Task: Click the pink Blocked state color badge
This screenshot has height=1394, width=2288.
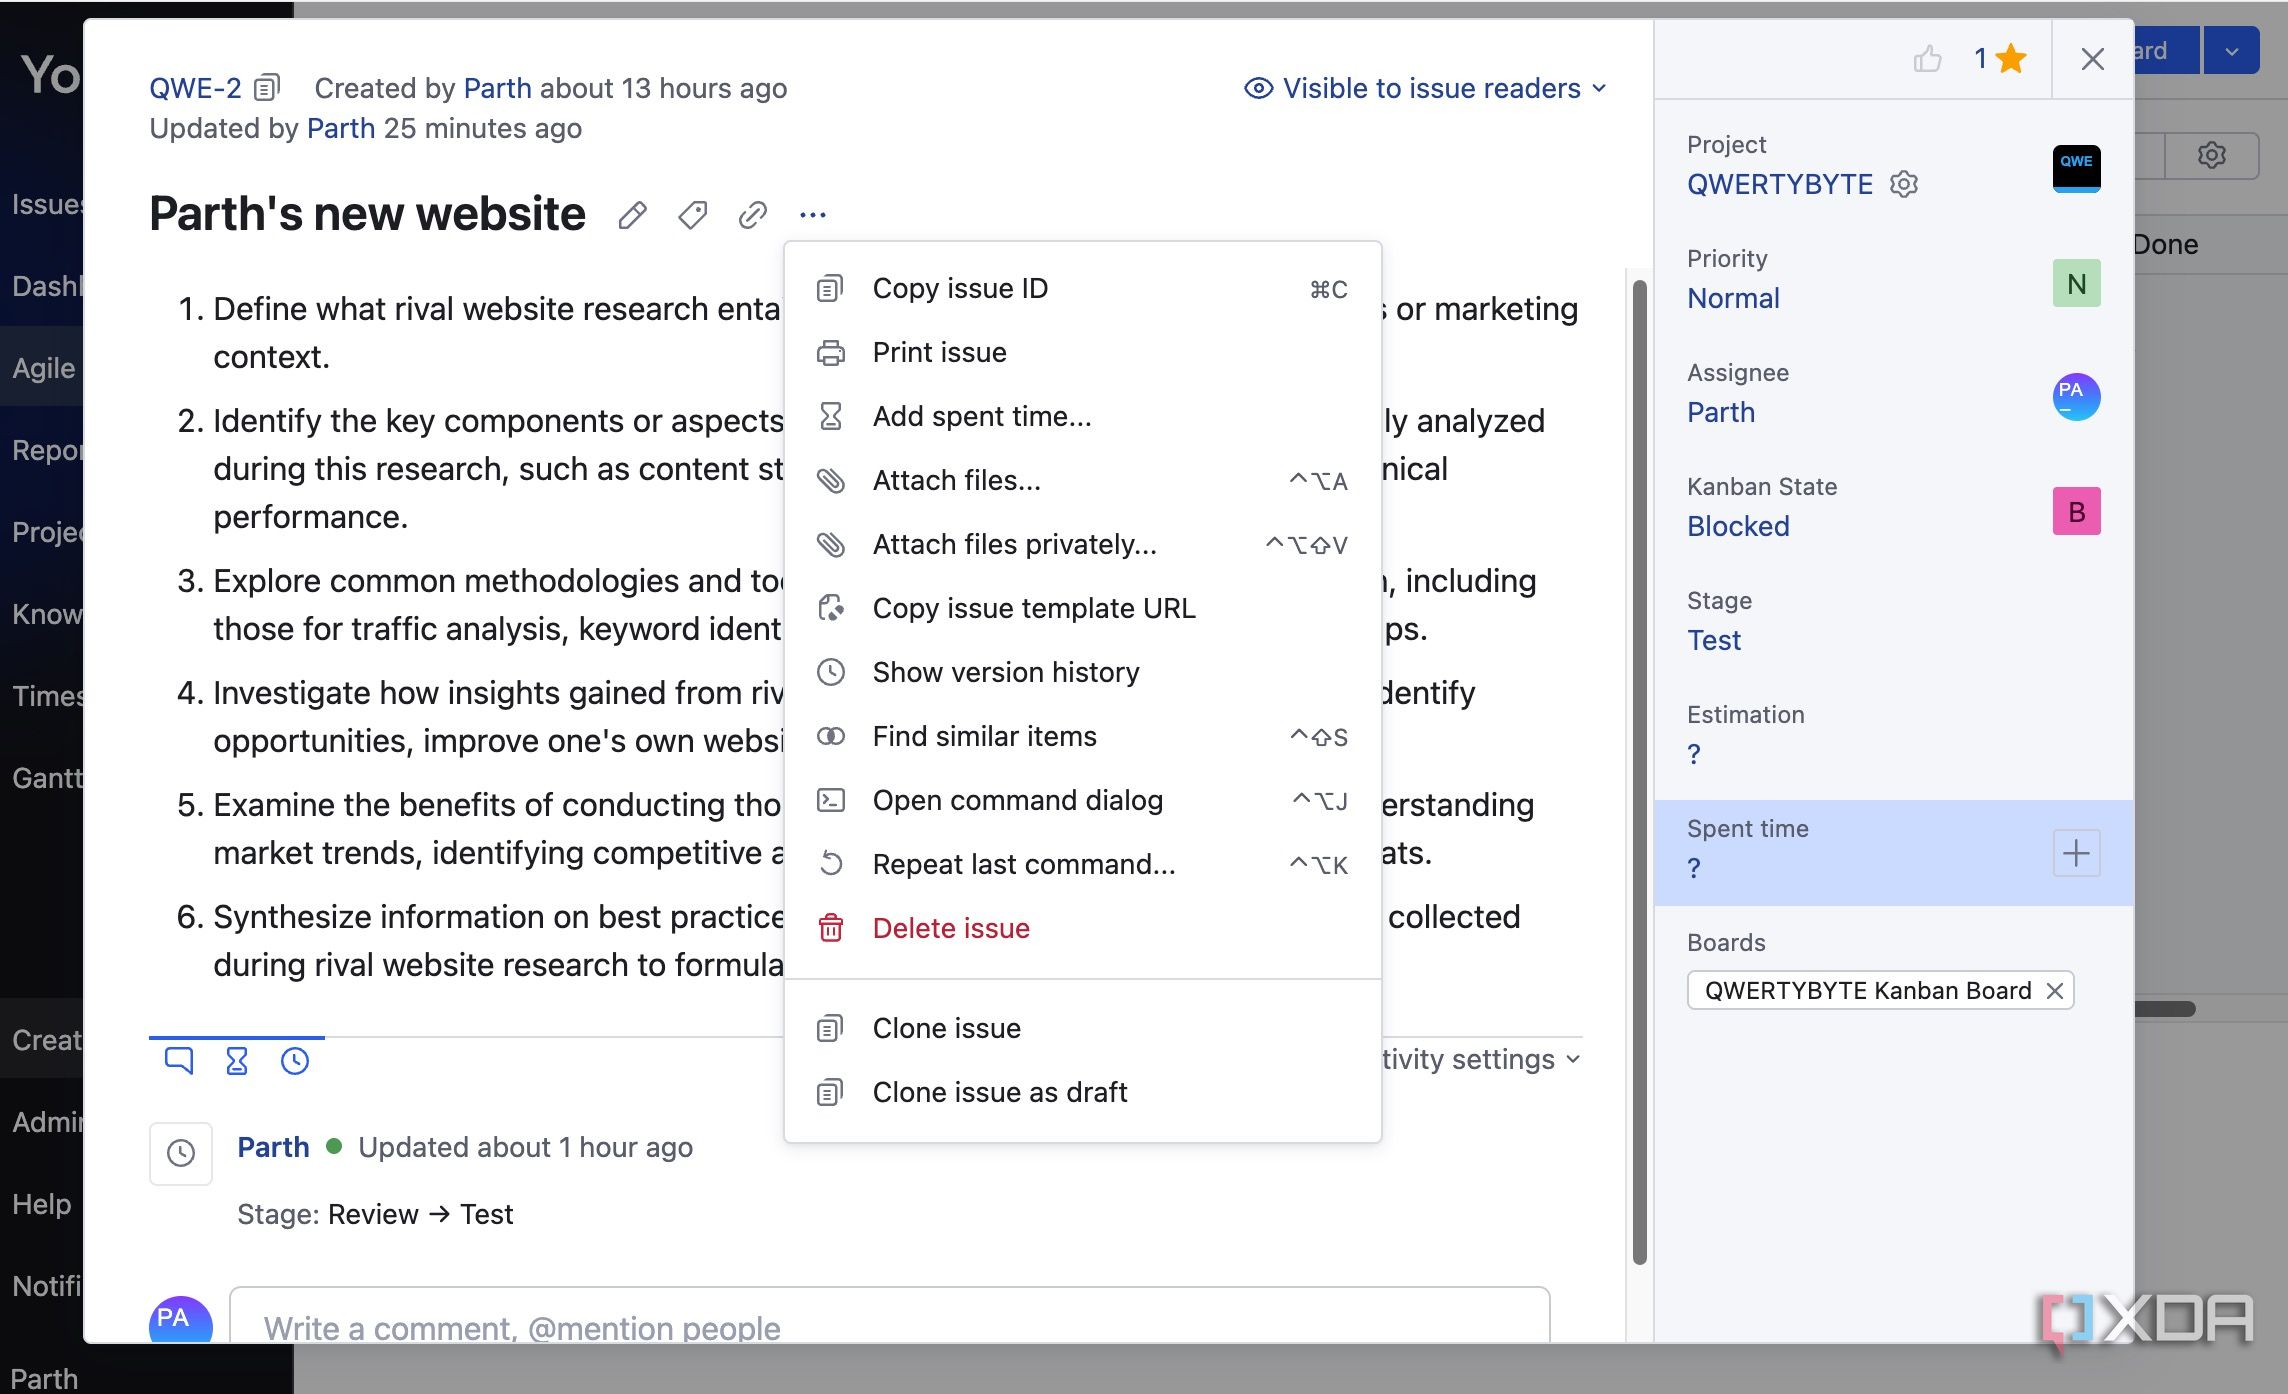Action: point(2076,511)
